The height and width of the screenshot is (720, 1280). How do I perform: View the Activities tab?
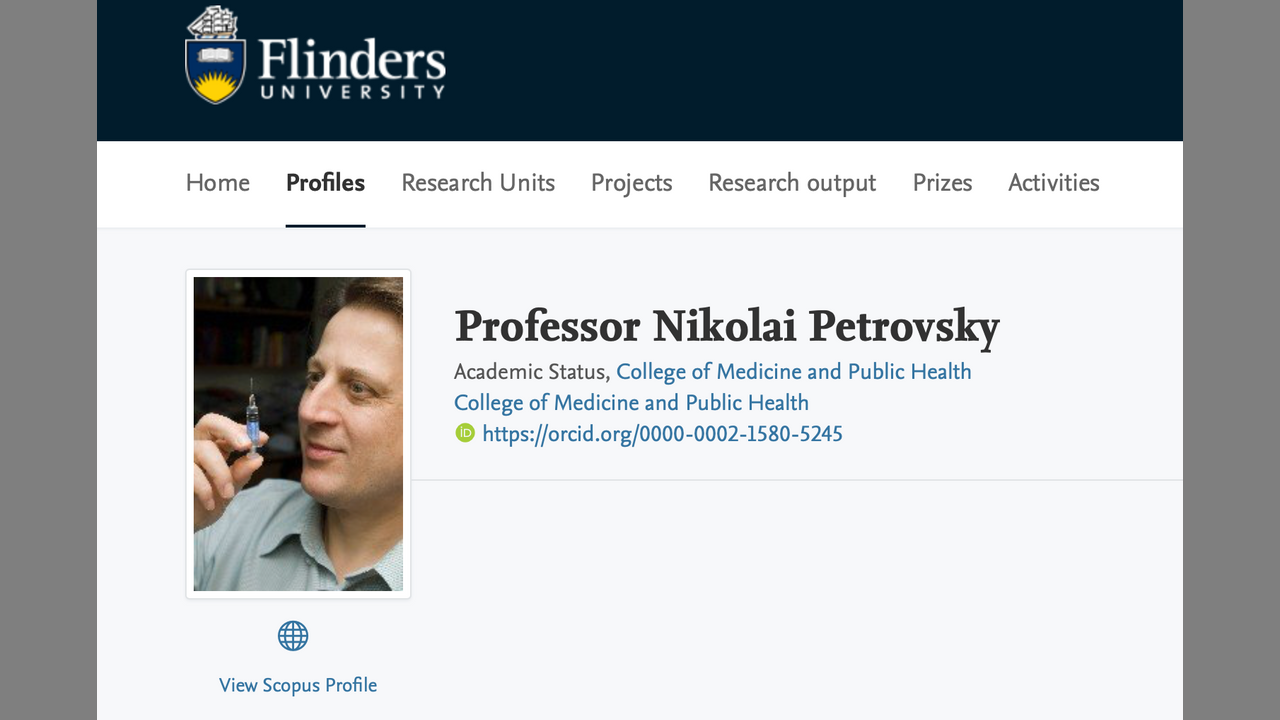point(1053,183)
